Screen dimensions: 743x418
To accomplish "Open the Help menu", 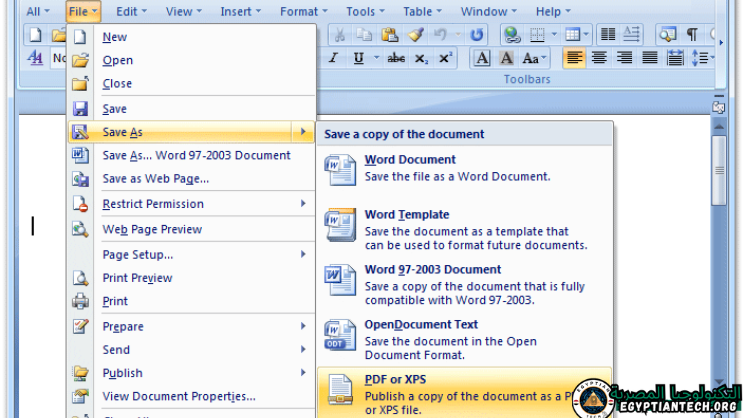I will [553, 11].
